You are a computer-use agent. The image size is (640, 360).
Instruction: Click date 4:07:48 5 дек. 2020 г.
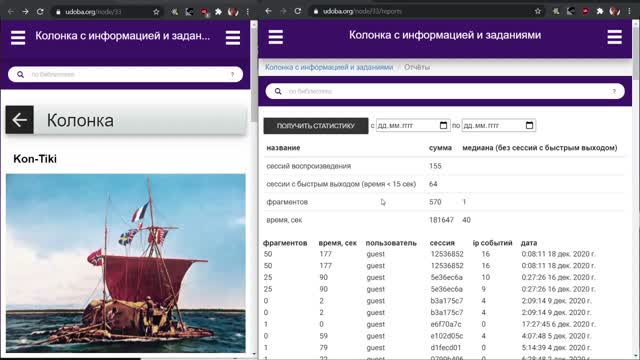click(x=556, y=336)
